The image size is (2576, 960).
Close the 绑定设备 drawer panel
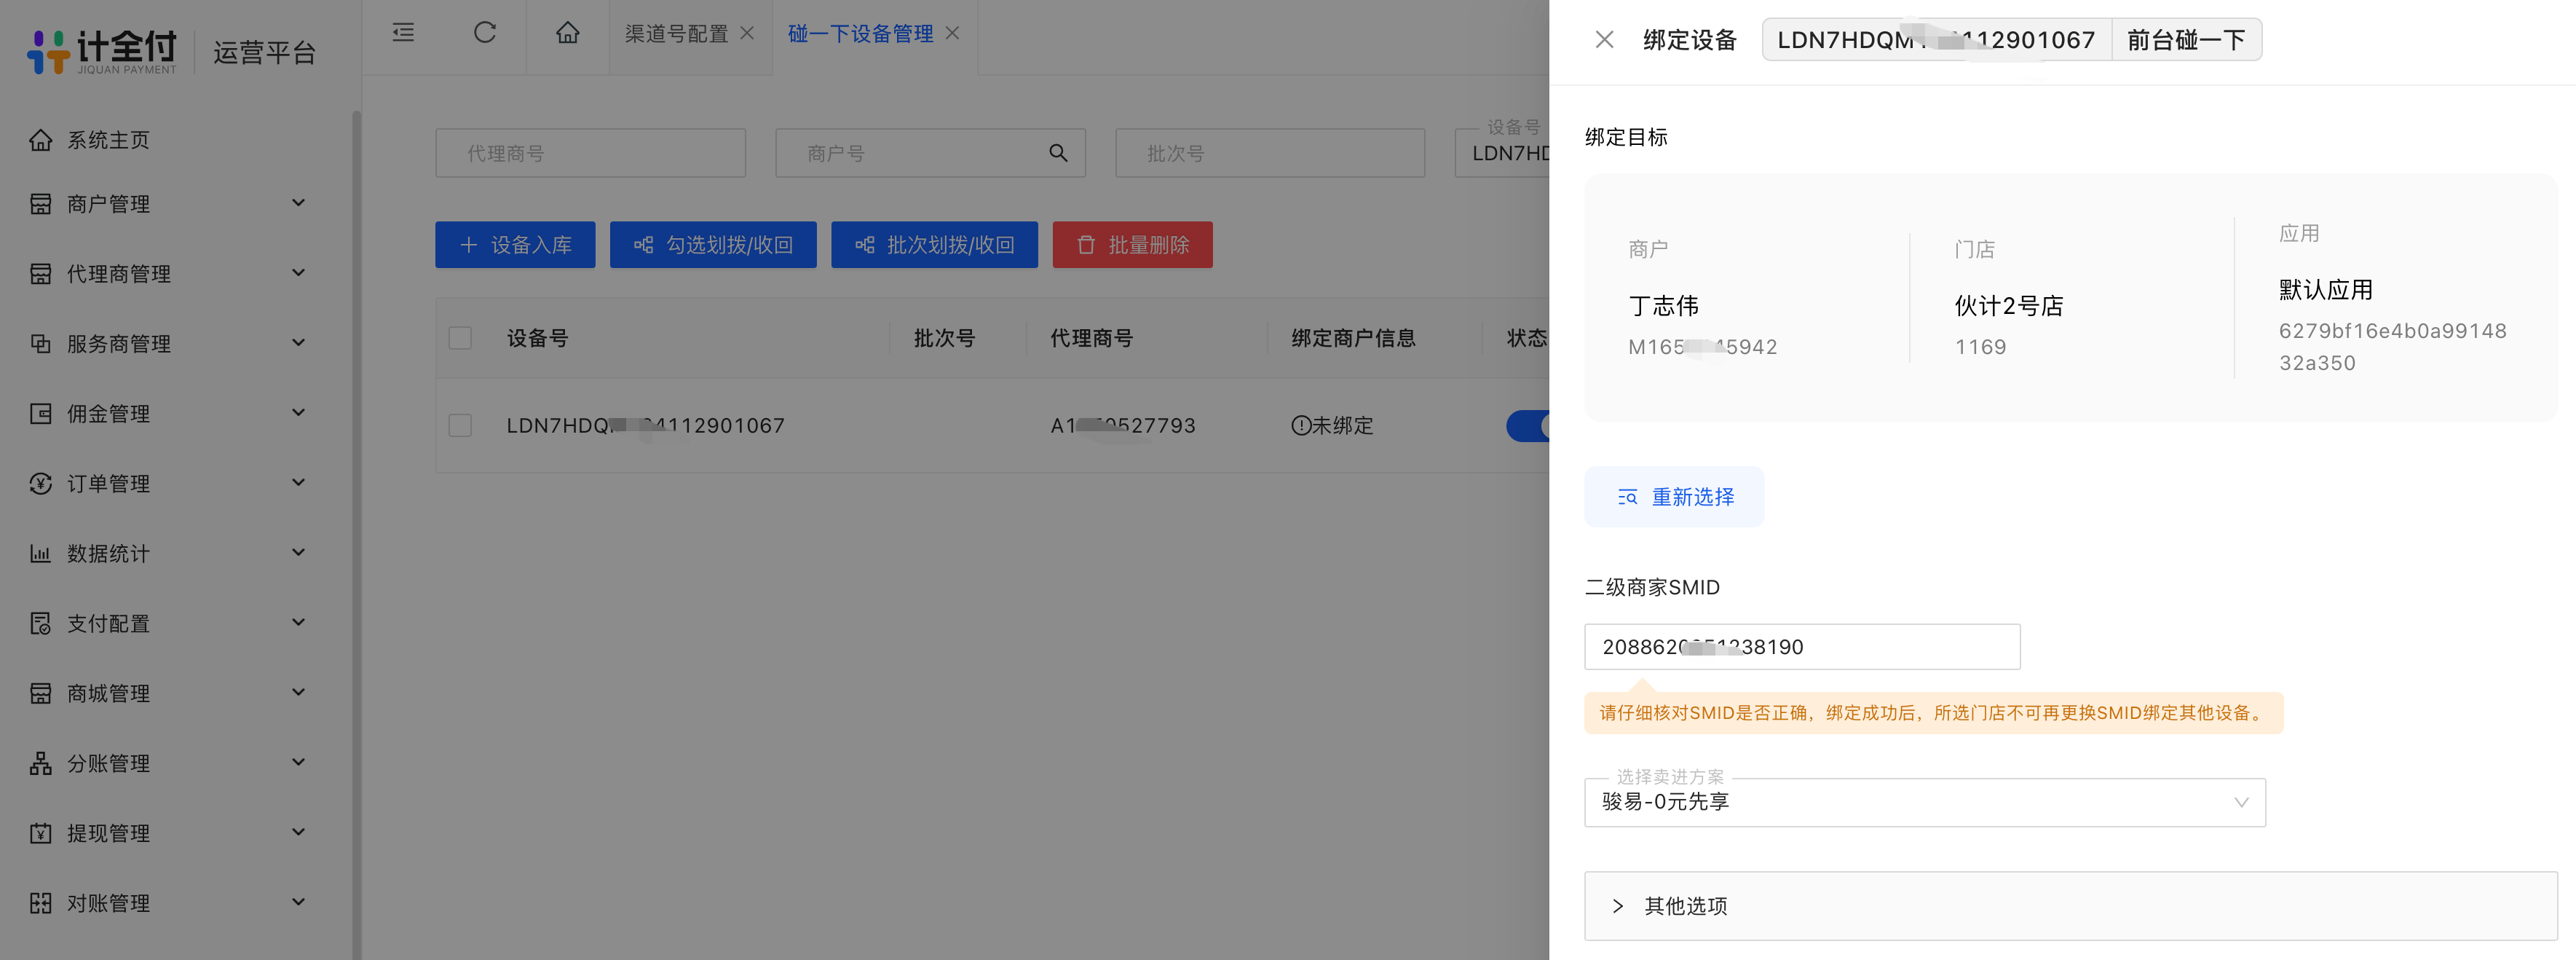(1604, 40)
